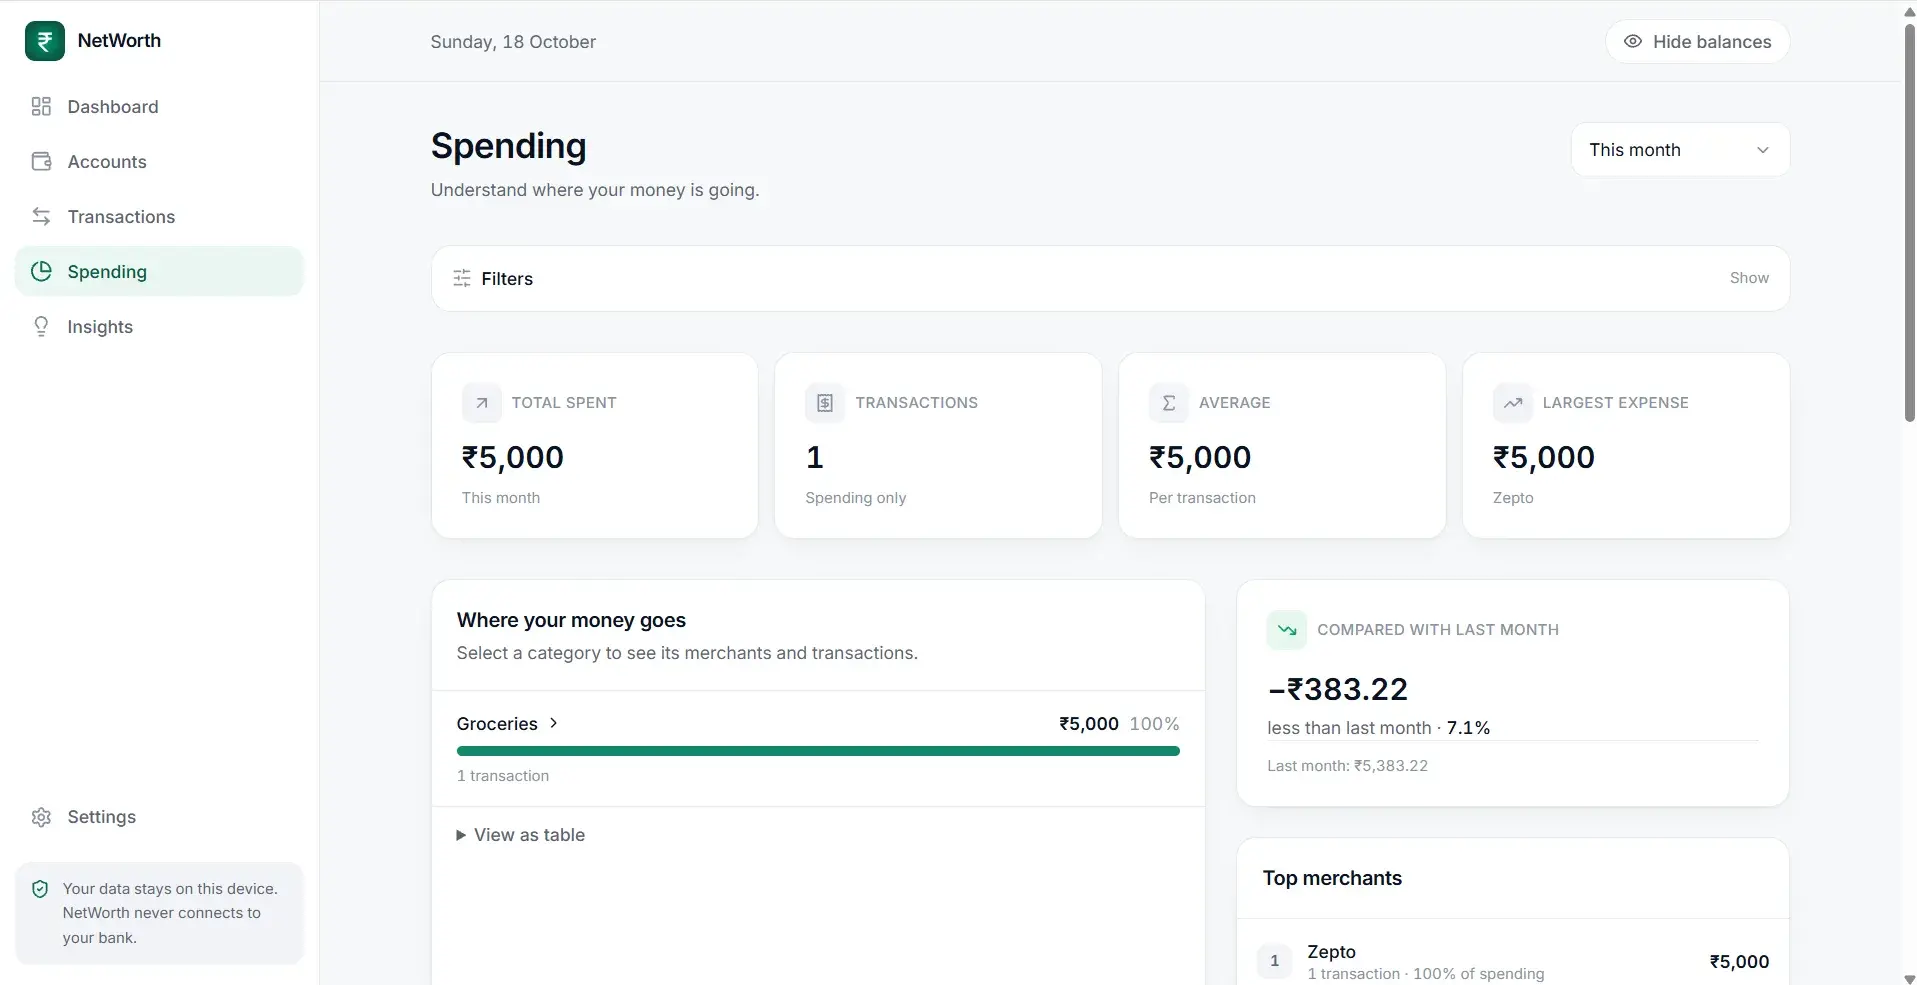Select the Groceries category label
1917x985 pixels.
(497, 724)
